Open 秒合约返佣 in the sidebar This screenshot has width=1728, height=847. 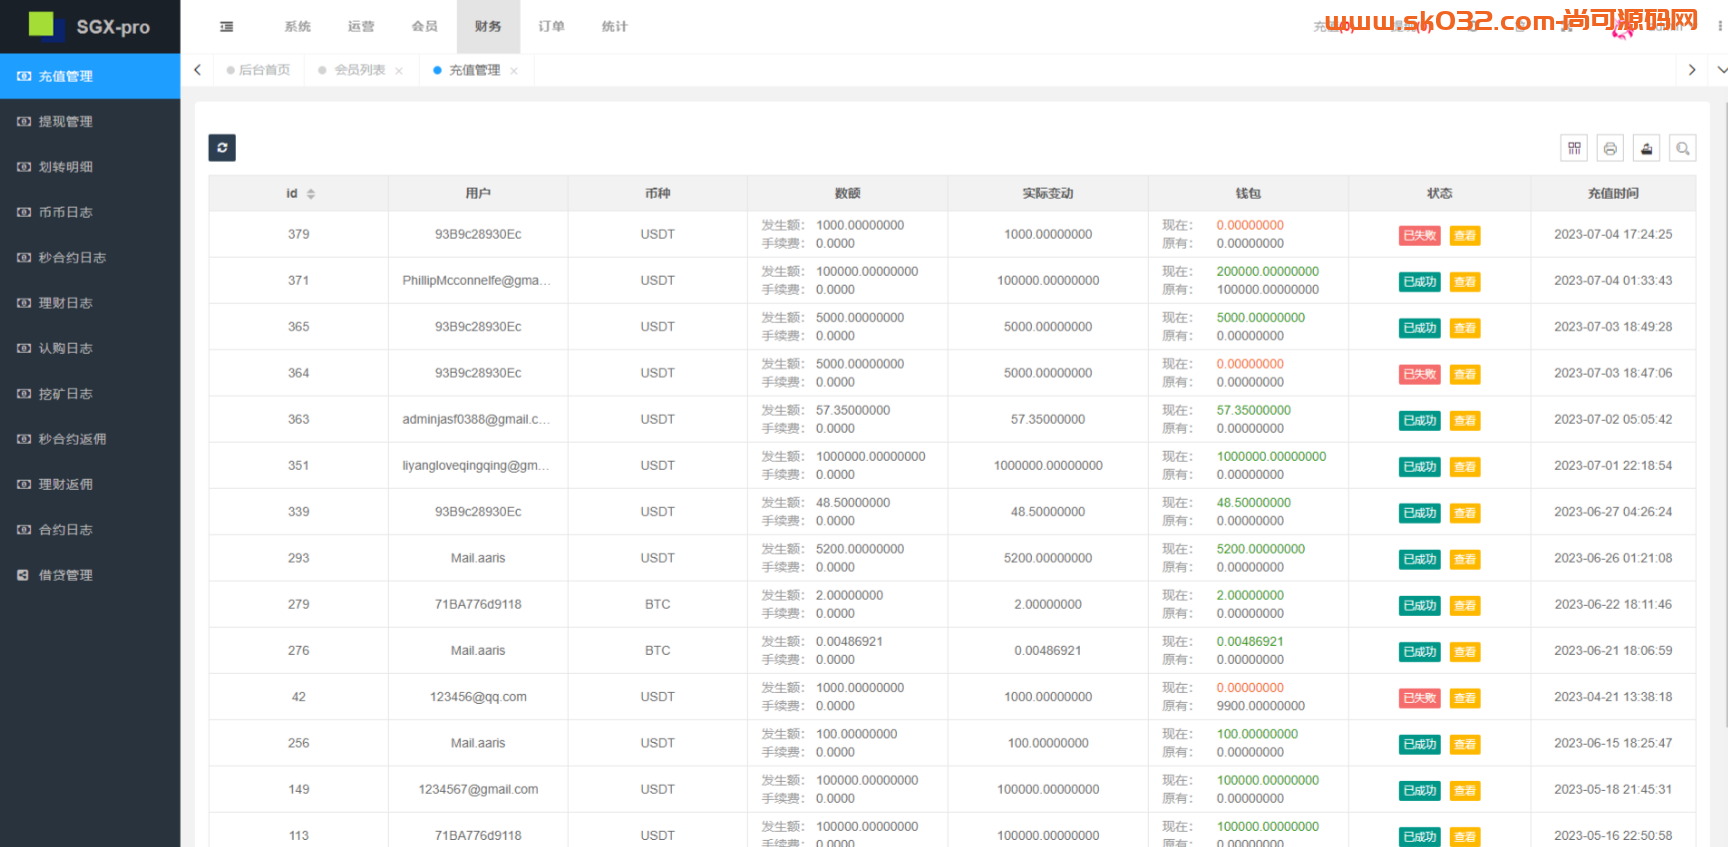[x=90, y=439]
